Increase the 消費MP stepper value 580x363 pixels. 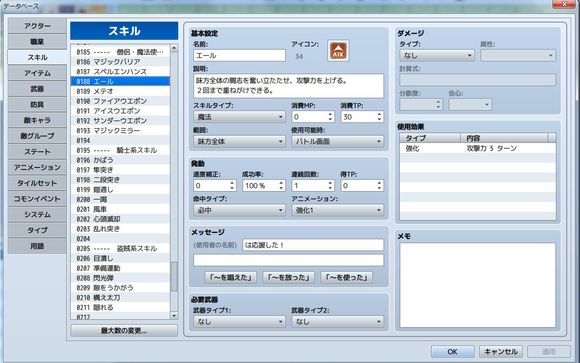[330, 114]
